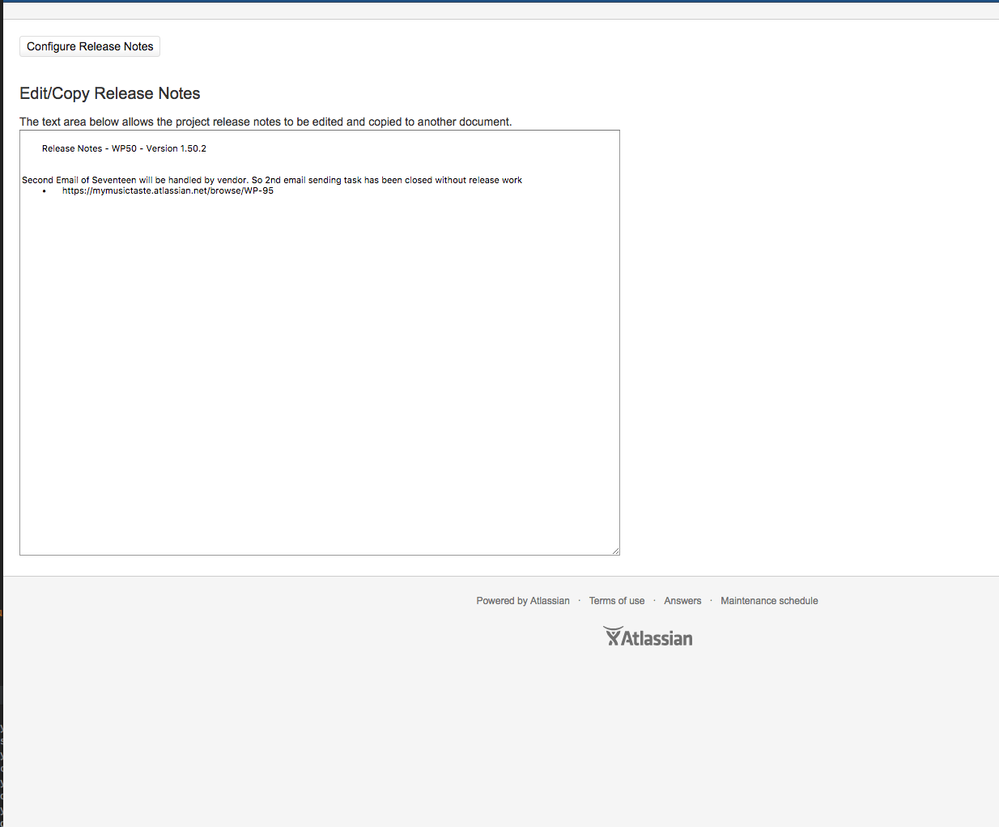Viewport: 999px width, 827px height.
Task: Open Maintenance schedule link
Action: [769, 601]
